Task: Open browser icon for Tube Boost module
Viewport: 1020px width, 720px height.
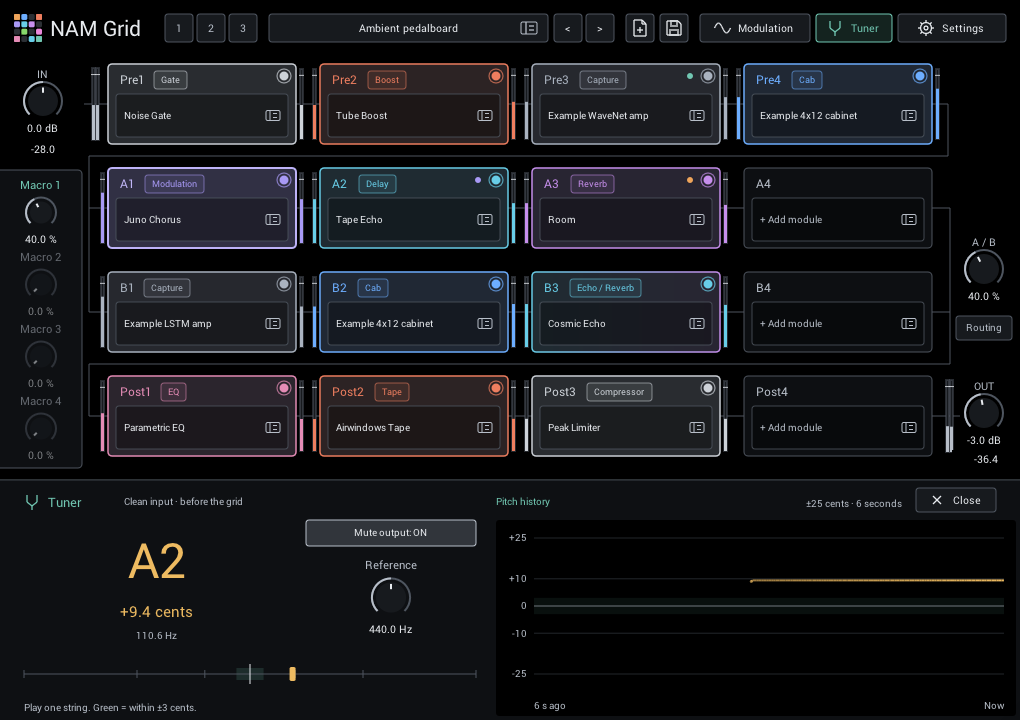Action: [485, 116]
